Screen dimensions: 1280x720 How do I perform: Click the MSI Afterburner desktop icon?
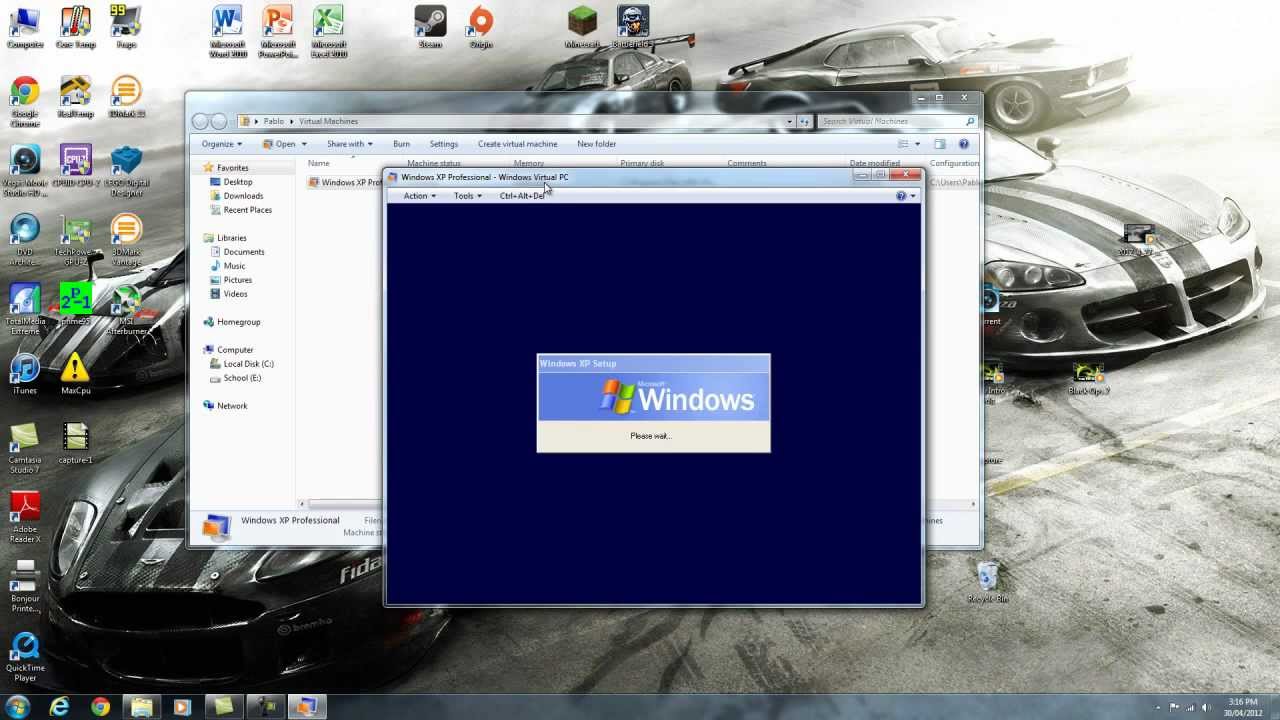126,311
